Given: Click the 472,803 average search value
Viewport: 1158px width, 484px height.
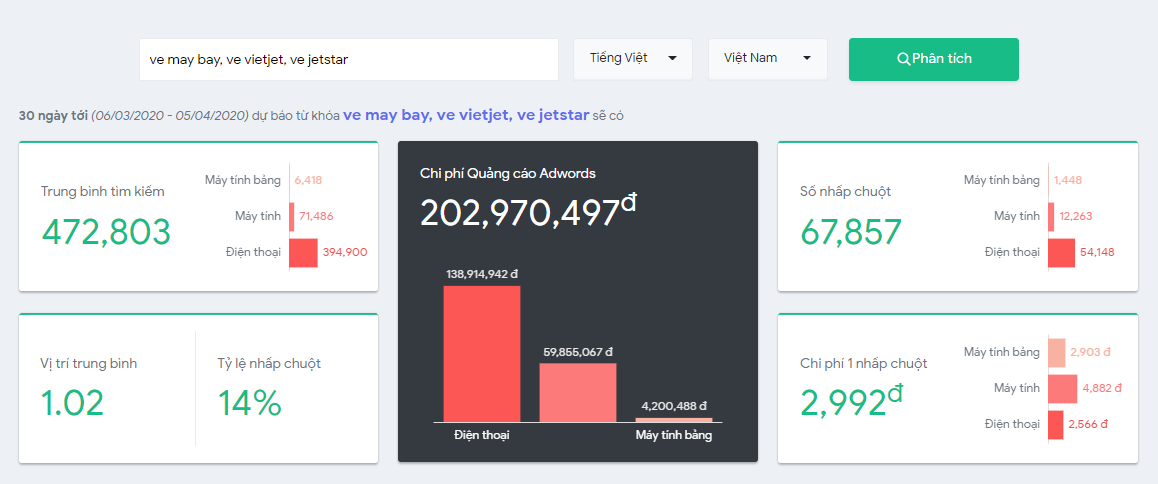Looking at the screenshot, I should tap(106, 232).
